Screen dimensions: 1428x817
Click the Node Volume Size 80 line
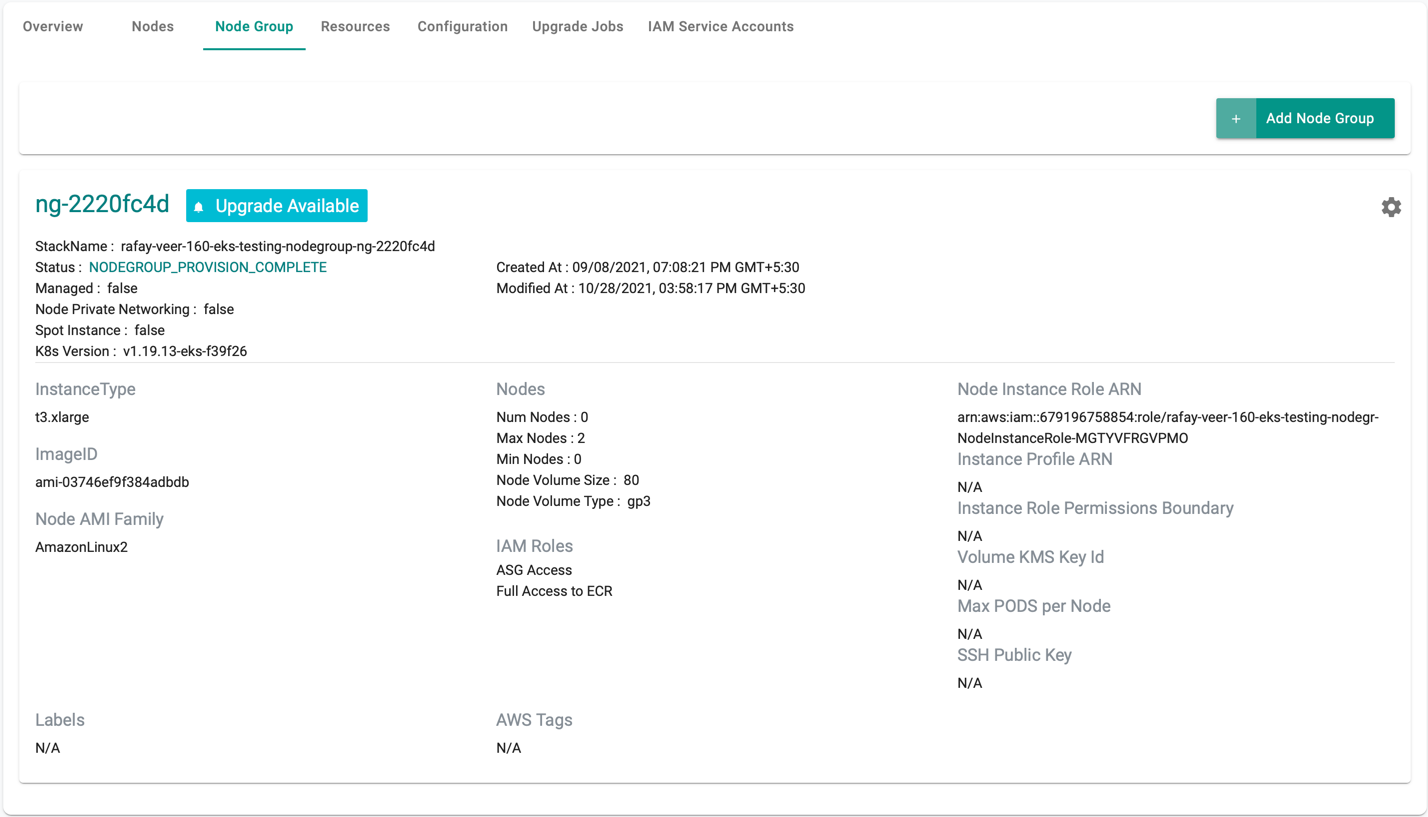(x=568, y=481)
